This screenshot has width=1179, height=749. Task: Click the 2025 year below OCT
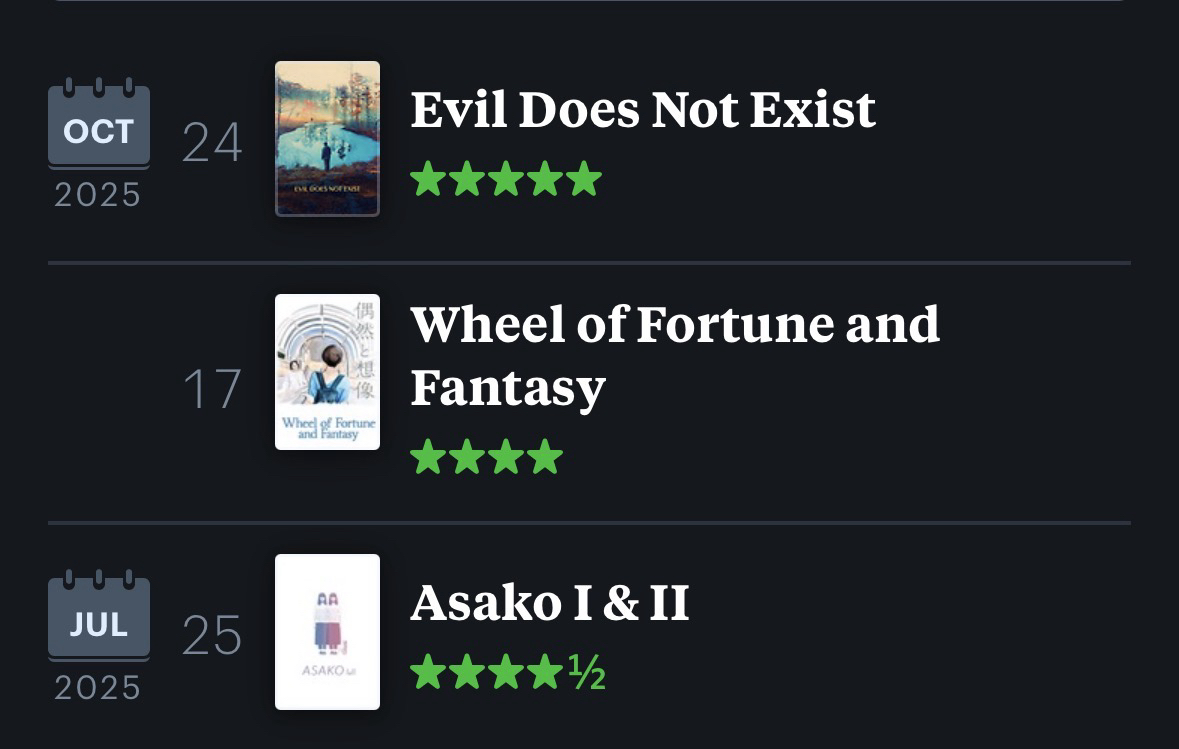[x=98, y=195]
